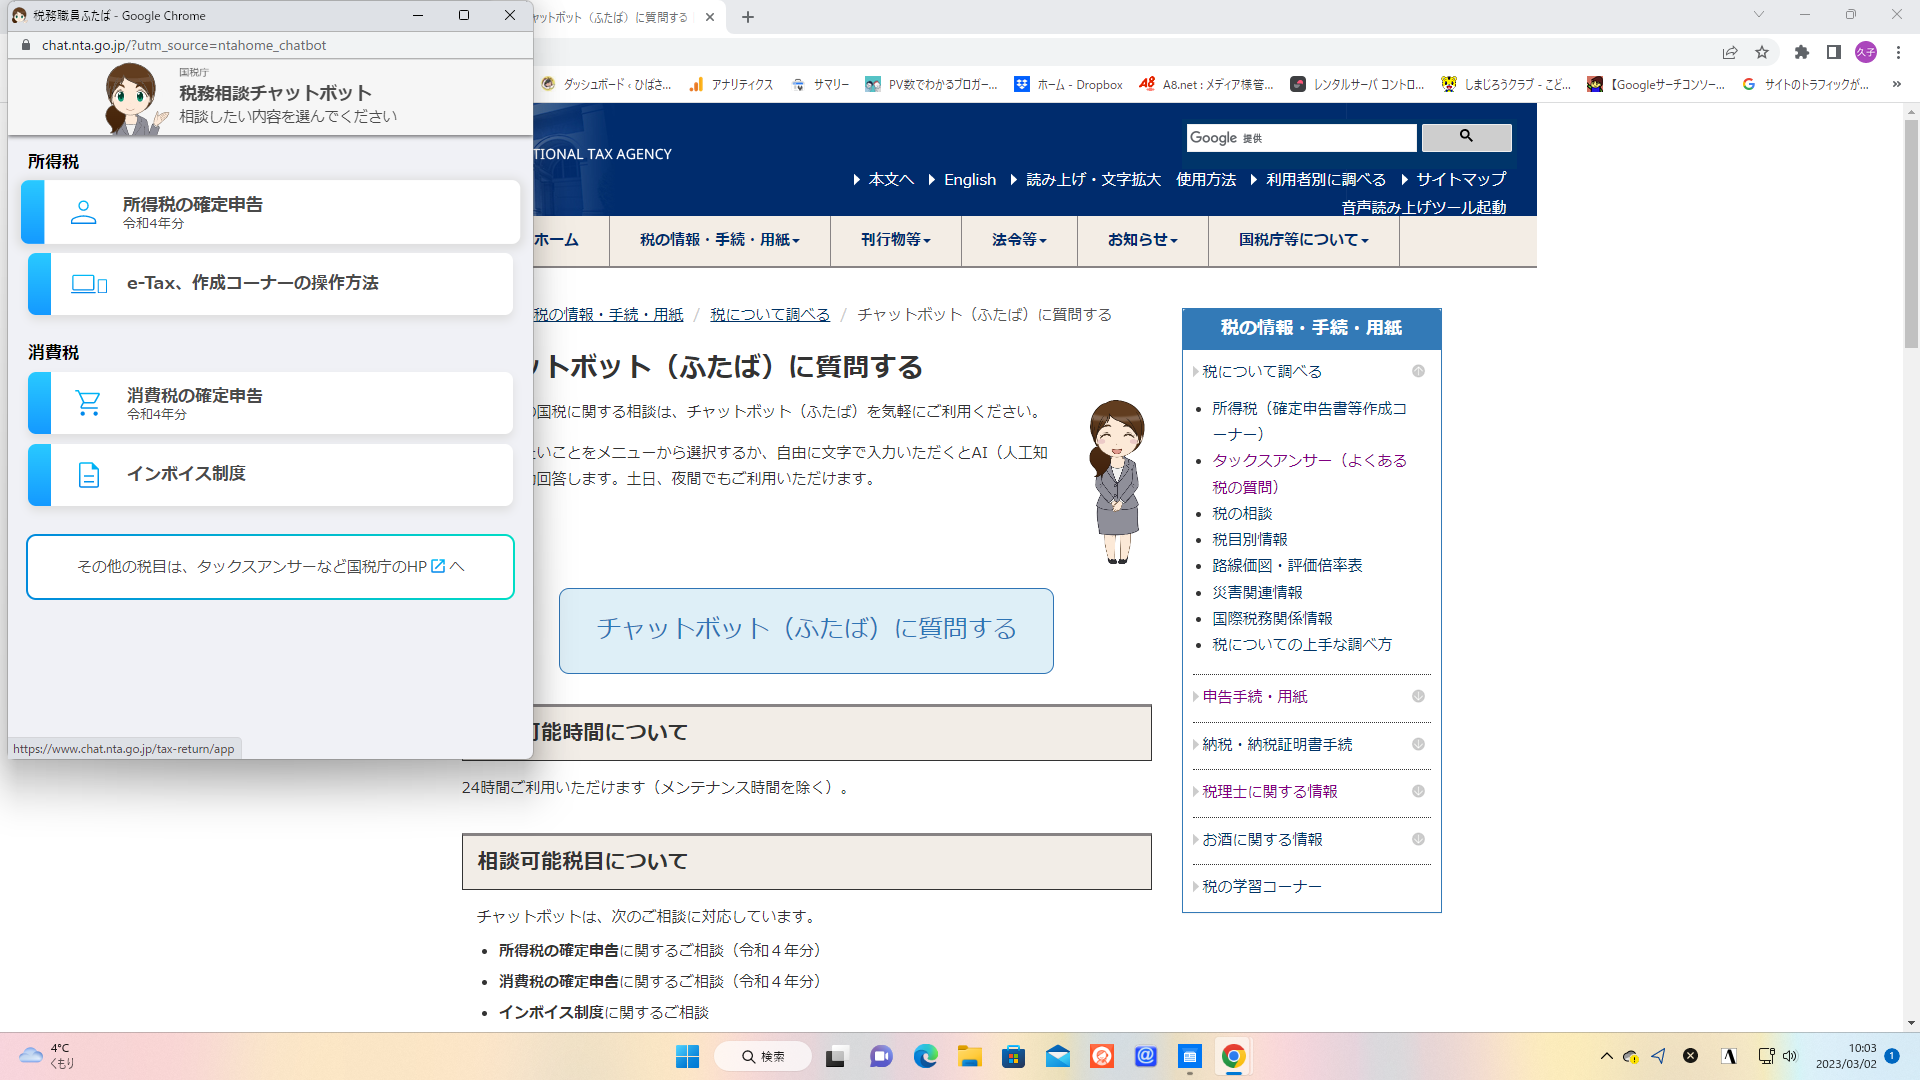Close the チャットボット browser tab

[x=710, y=17]
